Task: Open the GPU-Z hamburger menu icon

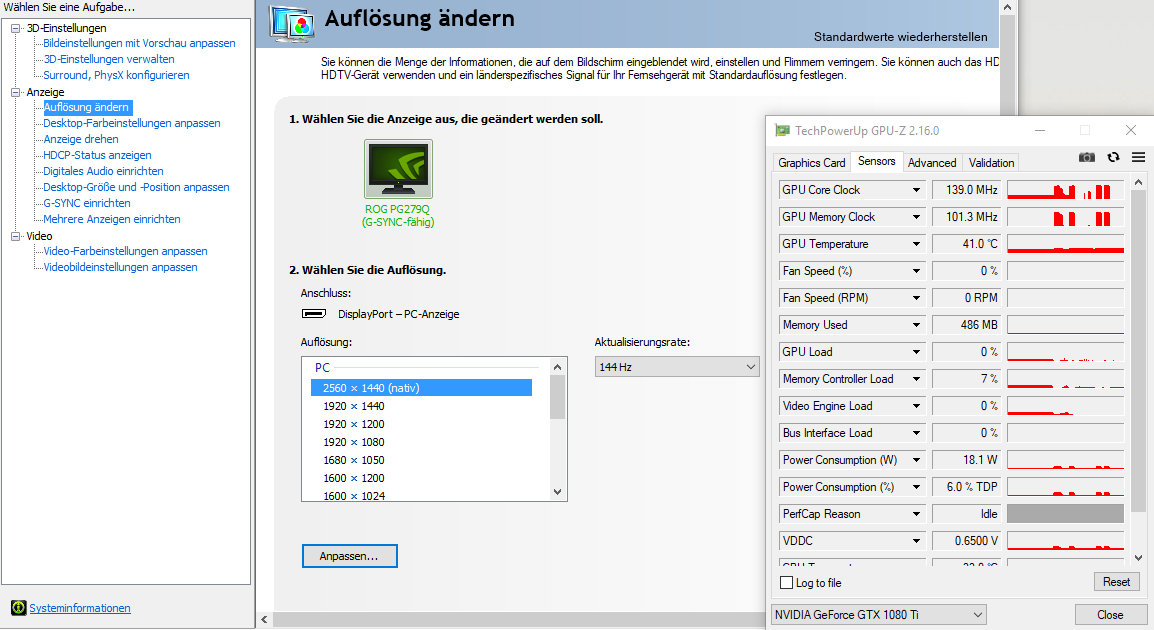Action: [x=1138, y=158]
